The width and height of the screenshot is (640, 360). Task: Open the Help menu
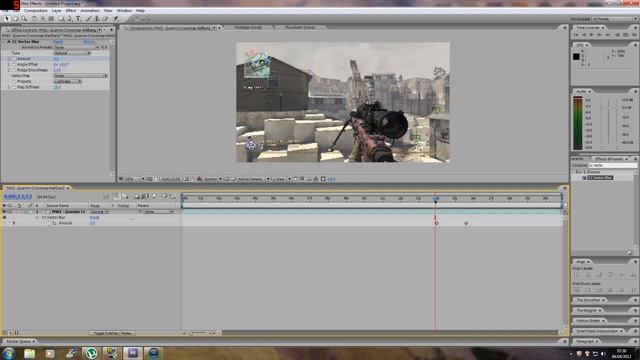(x=140, y=11)
